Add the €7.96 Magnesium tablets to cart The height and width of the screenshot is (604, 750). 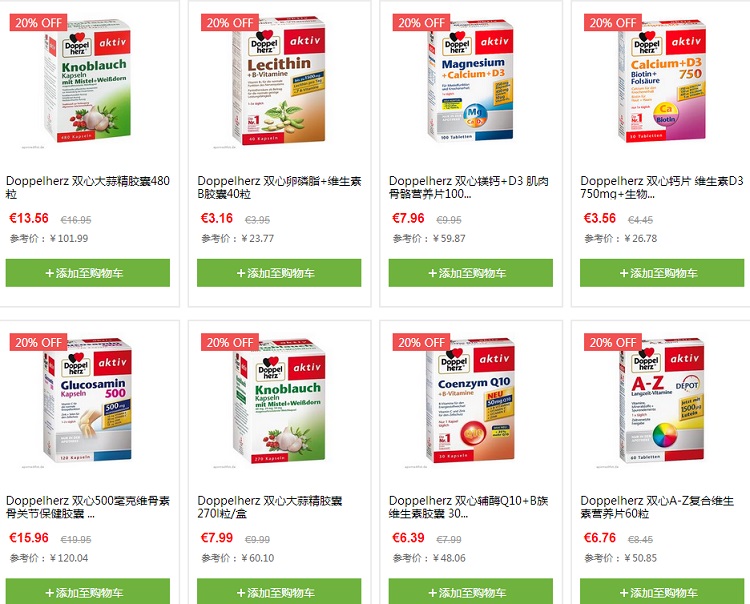point(470,273)
